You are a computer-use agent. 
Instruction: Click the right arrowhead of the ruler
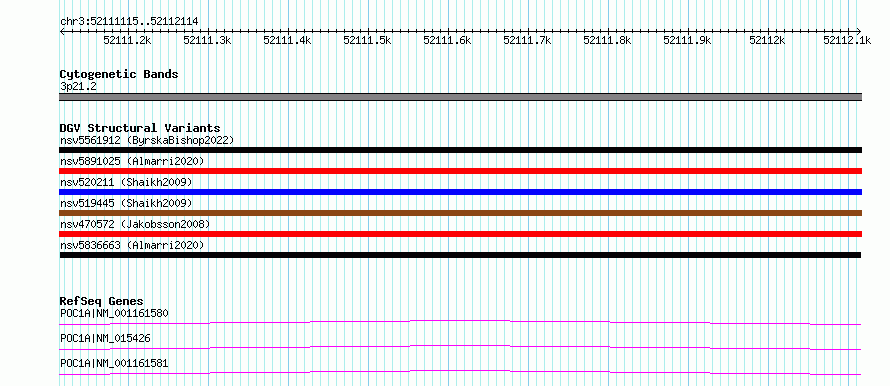pyautogui.click(x=859, y=31)
